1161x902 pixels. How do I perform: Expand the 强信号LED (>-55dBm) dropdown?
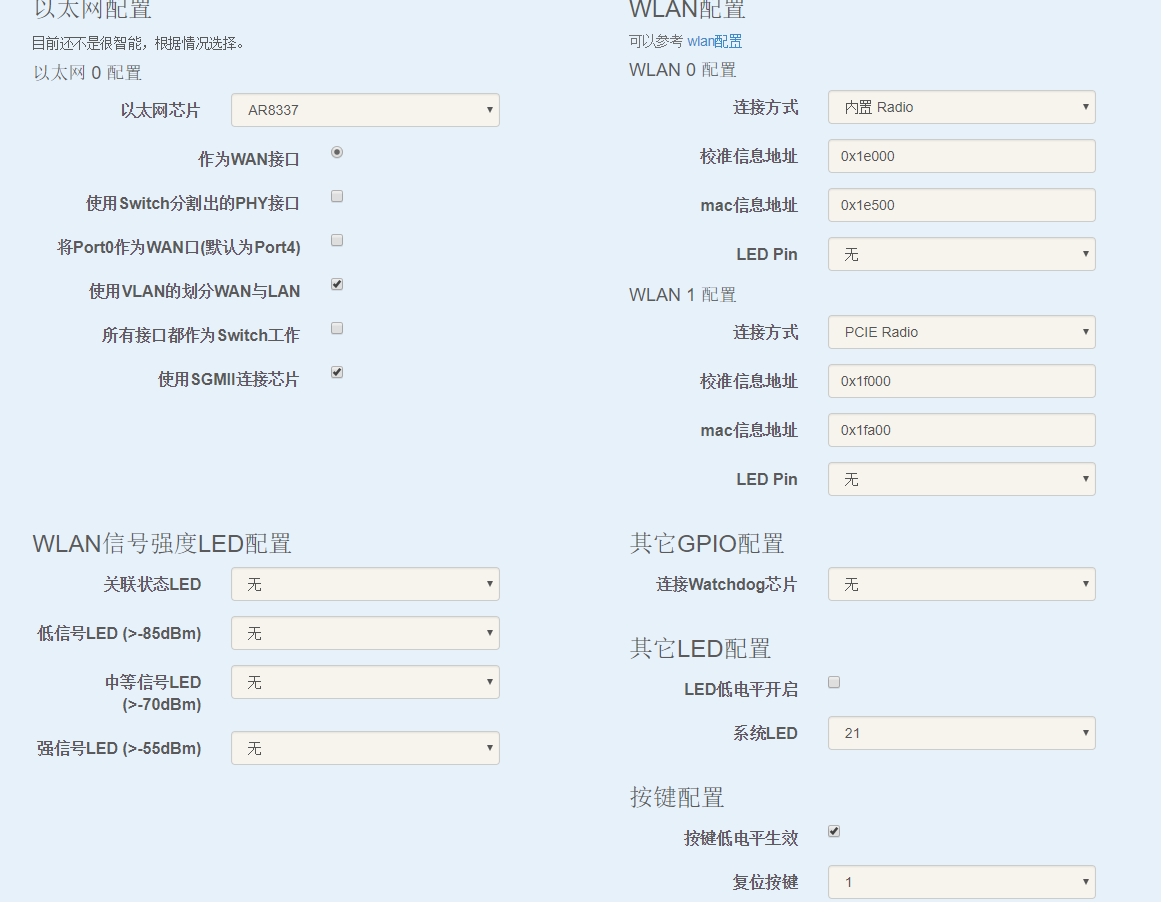(365, 748)
